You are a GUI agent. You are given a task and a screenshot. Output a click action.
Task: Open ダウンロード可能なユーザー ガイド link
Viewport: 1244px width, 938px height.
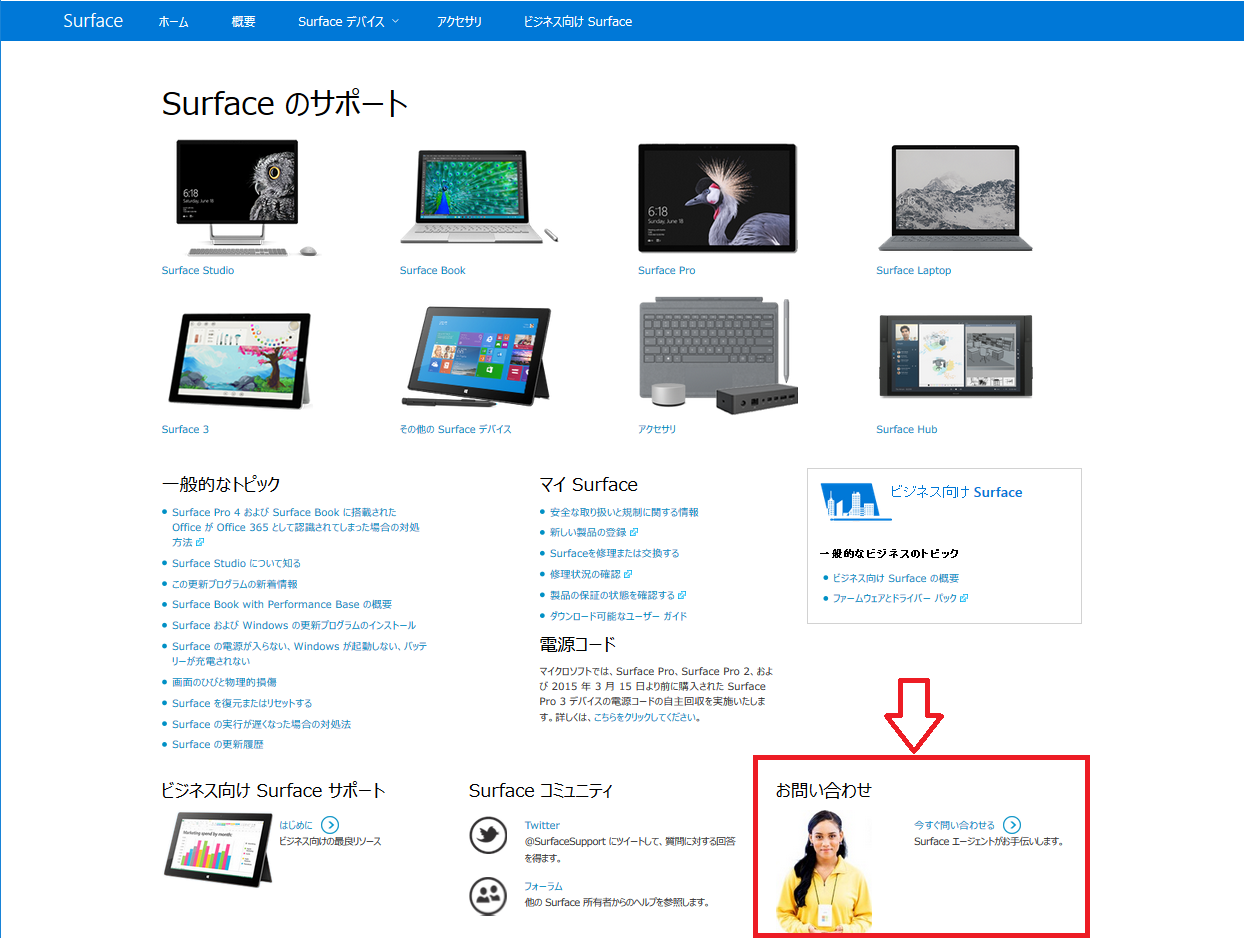pos(618,616)
